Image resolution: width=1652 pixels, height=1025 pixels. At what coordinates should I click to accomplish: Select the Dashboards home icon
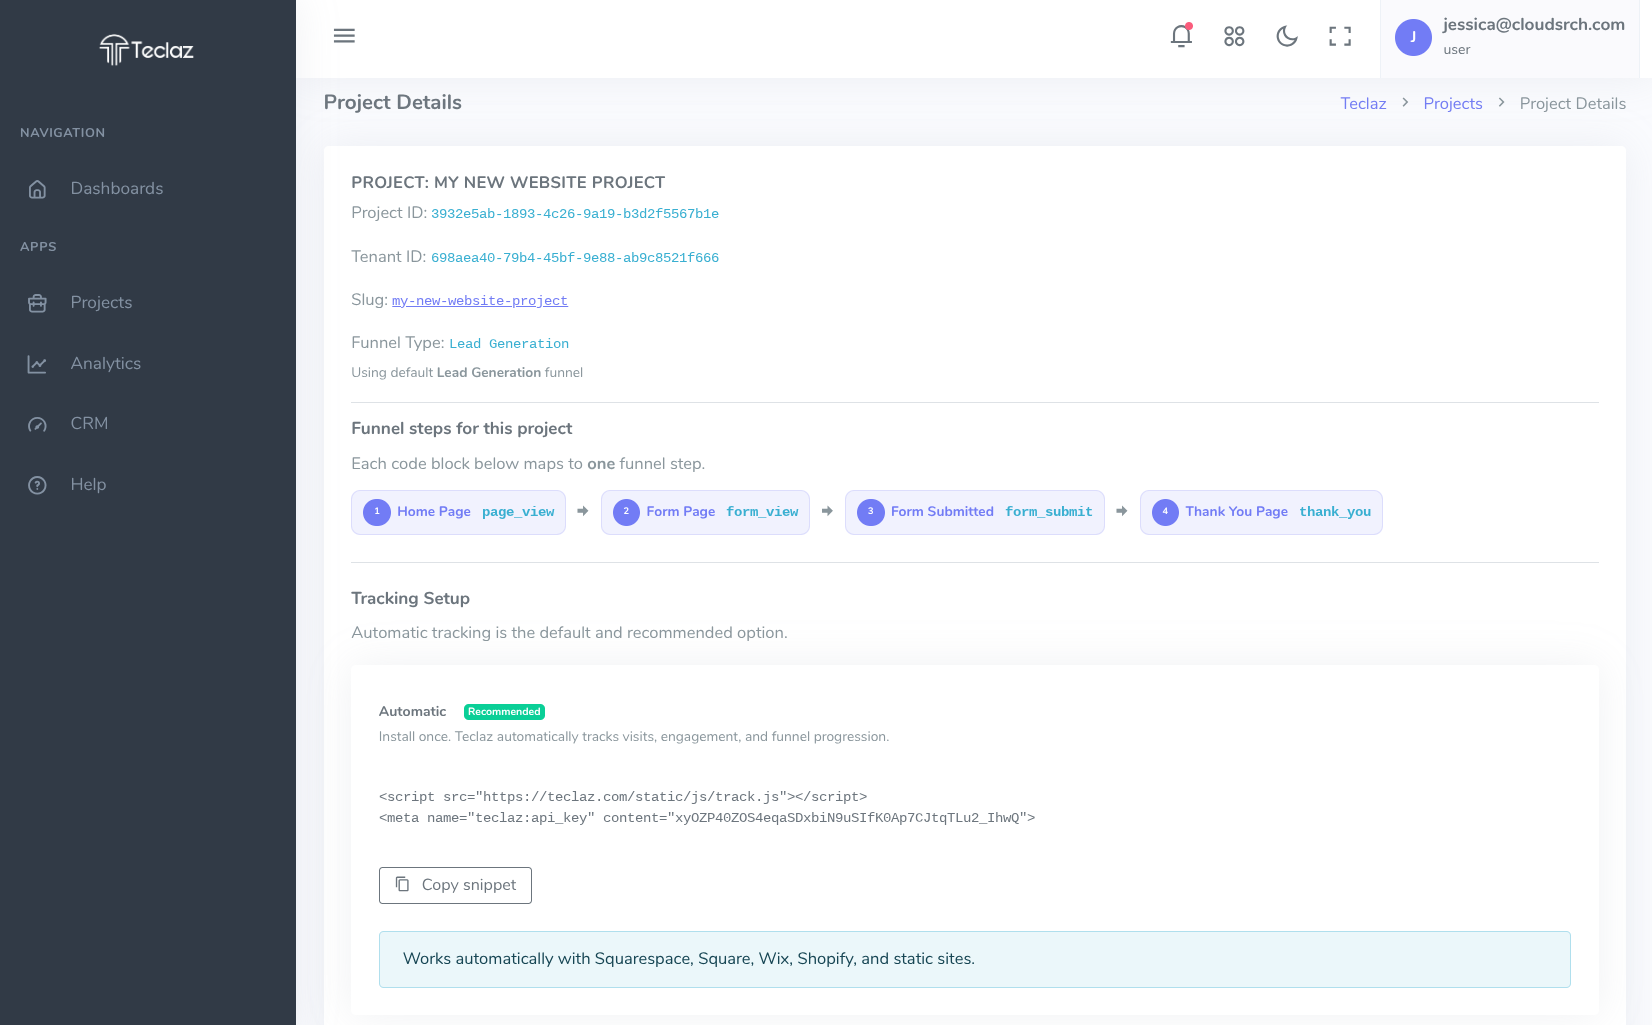[37, 188]
